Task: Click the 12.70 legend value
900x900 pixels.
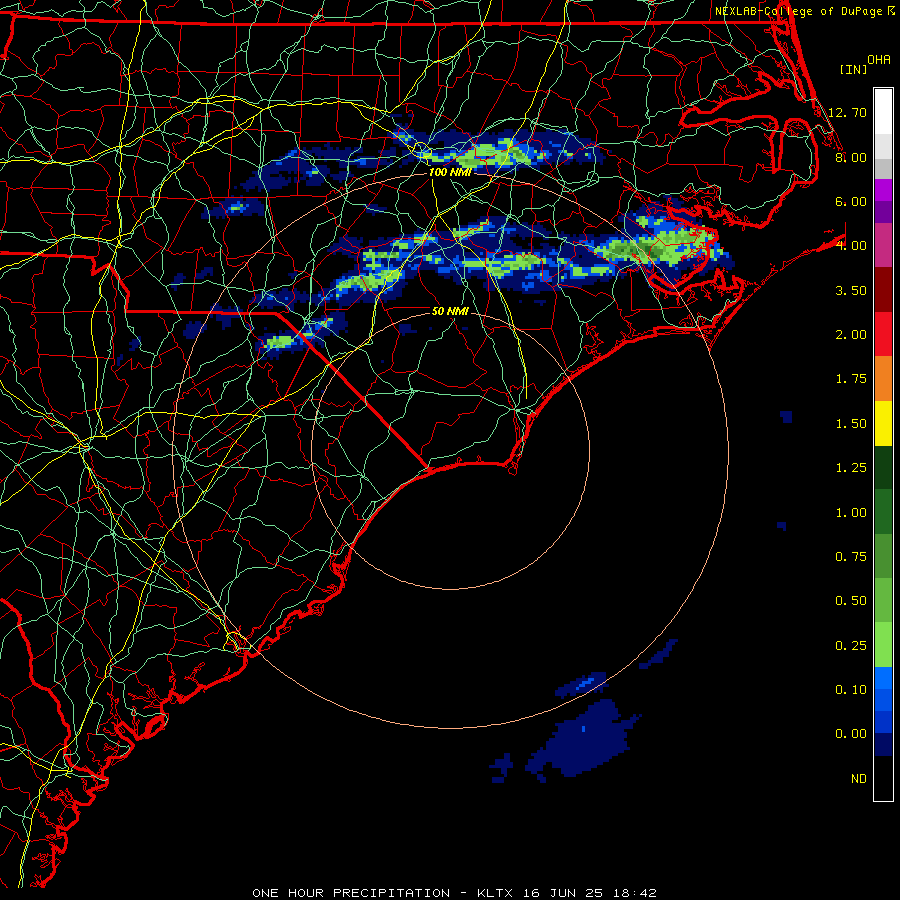Action: point(848,112)
